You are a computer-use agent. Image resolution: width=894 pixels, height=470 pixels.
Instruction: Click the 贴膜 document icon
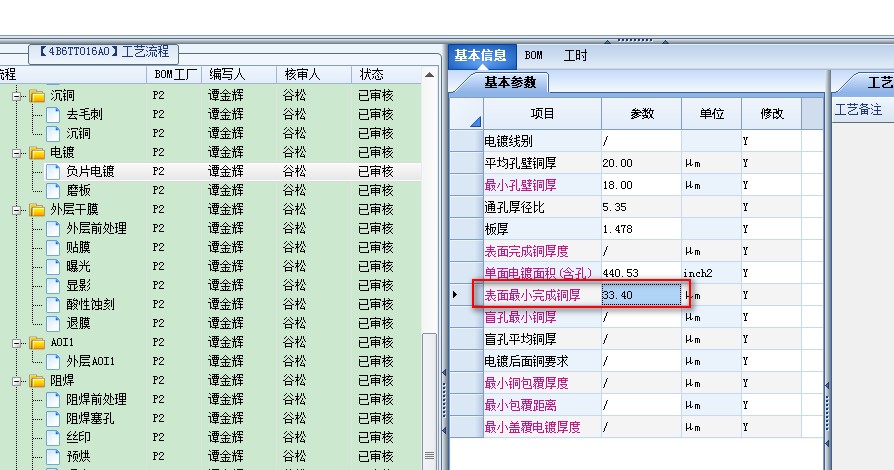click(x=53, y=248)
